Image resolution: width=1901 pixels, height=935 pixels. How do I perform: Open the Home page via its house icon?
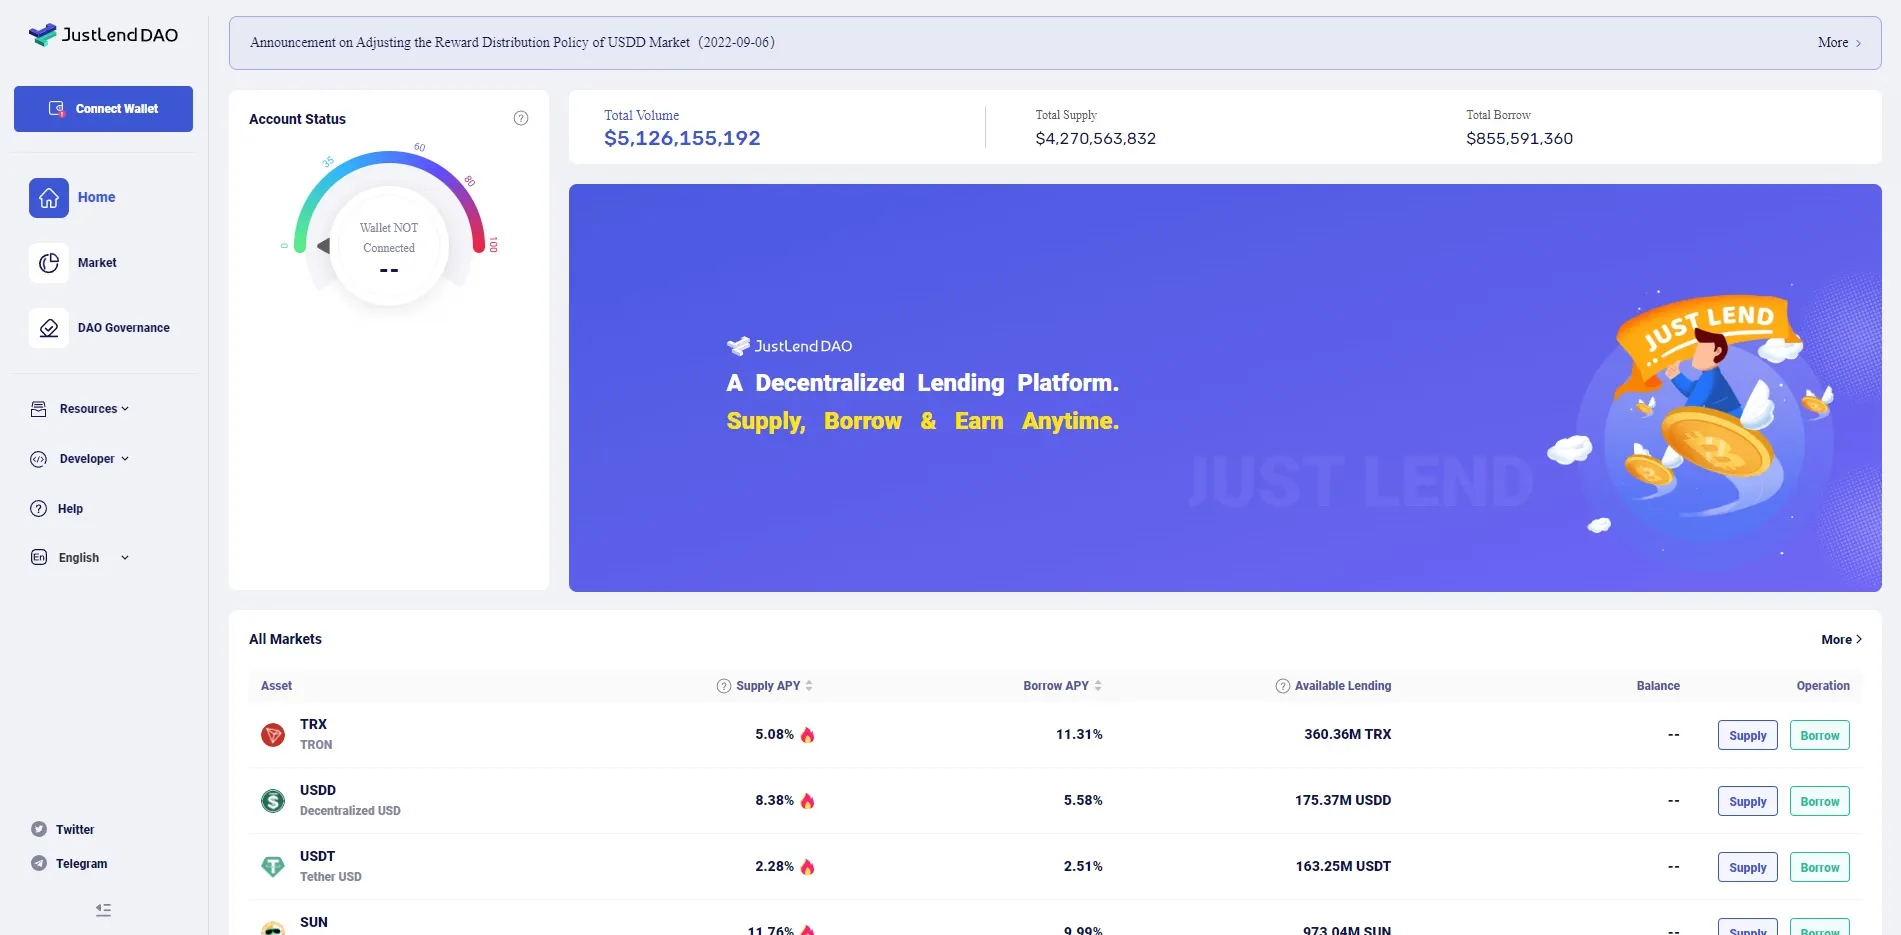pos(48,198)
